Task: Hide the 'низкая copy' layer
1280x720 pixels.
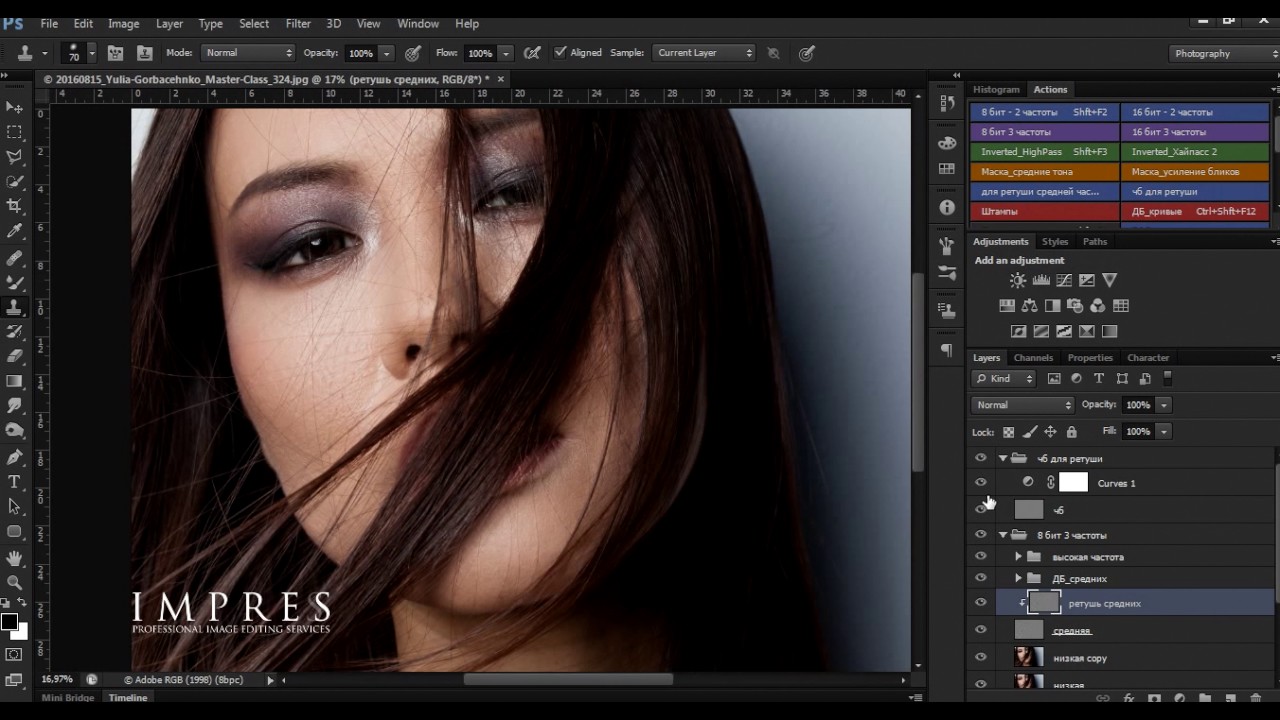Action: [980, 657]
